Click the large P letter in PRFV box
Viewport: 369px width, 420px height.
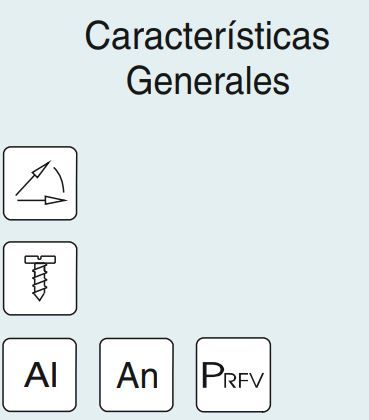211,375
